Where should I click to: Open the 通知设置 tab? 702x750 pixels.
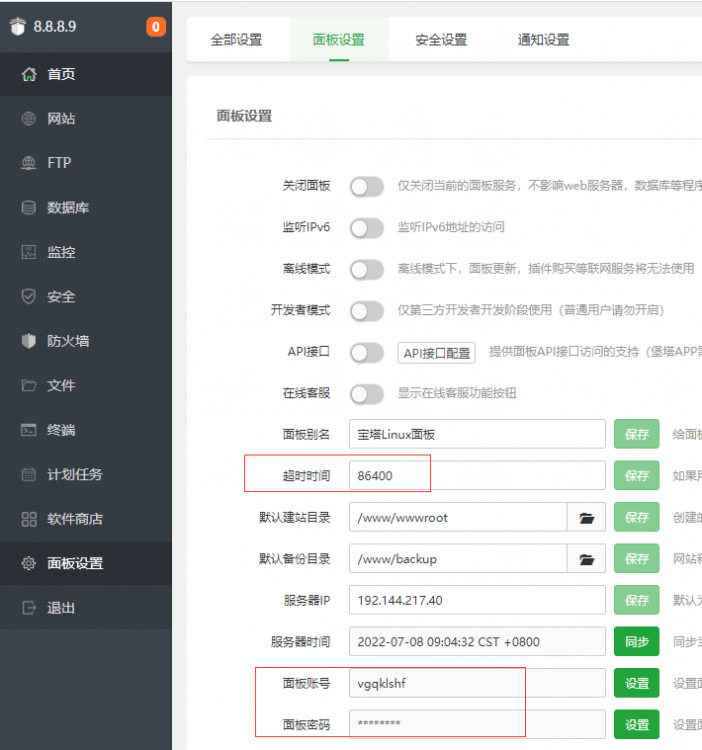[x=543, y=40]
